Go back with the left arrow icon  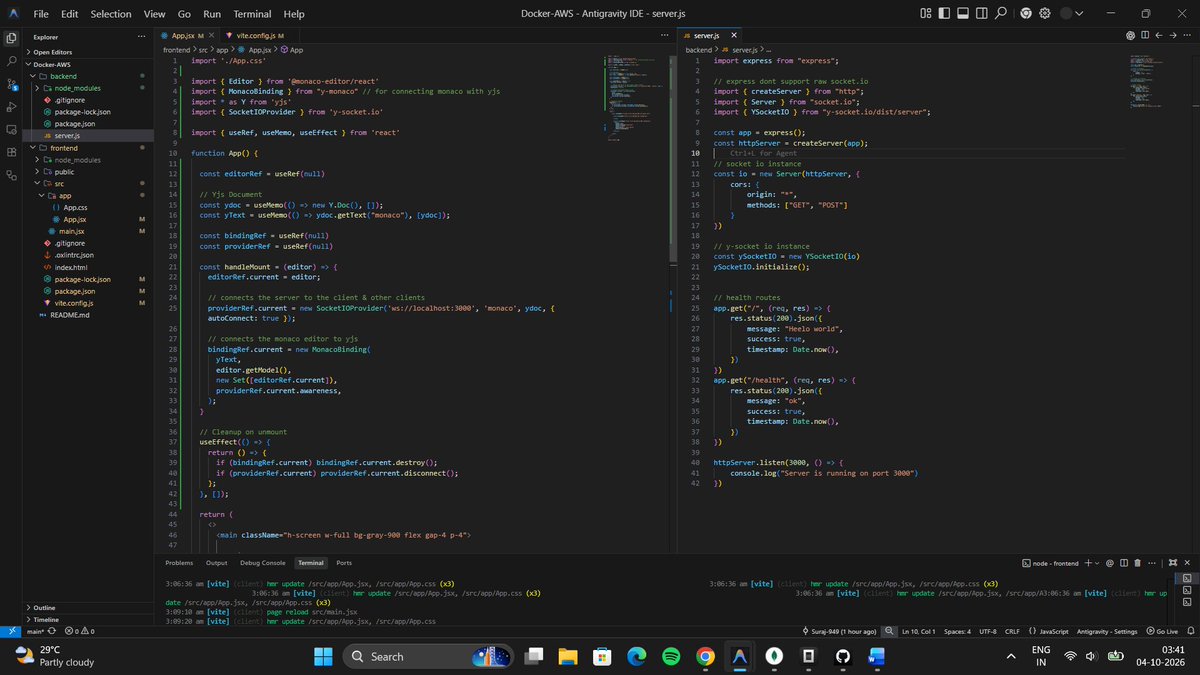click(1161, 35)
